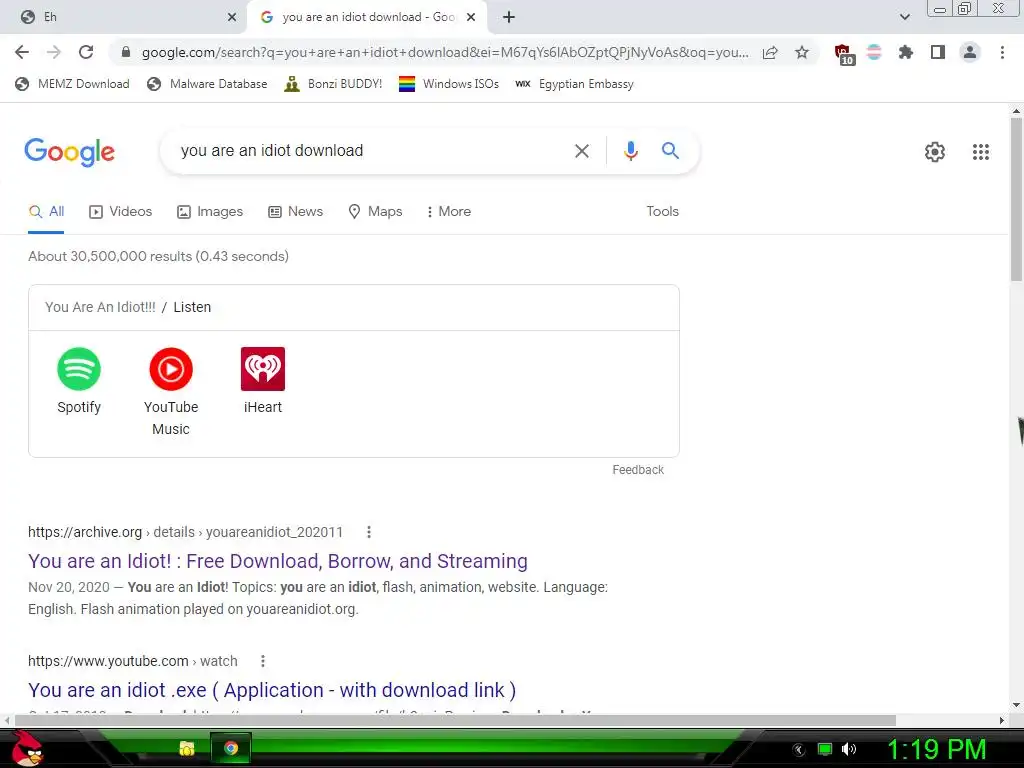Switch to Videos results
1024x768 pixels.
pyautogui.click(x=120, y=212)
